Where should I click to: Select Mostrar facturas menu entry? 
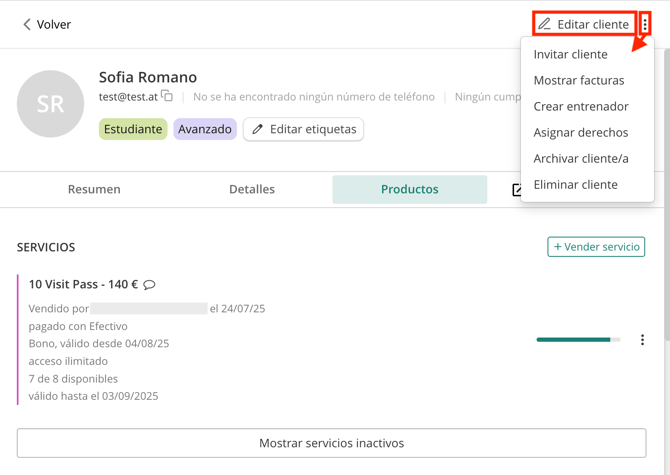pyautogui.click(x=578, y=80)
